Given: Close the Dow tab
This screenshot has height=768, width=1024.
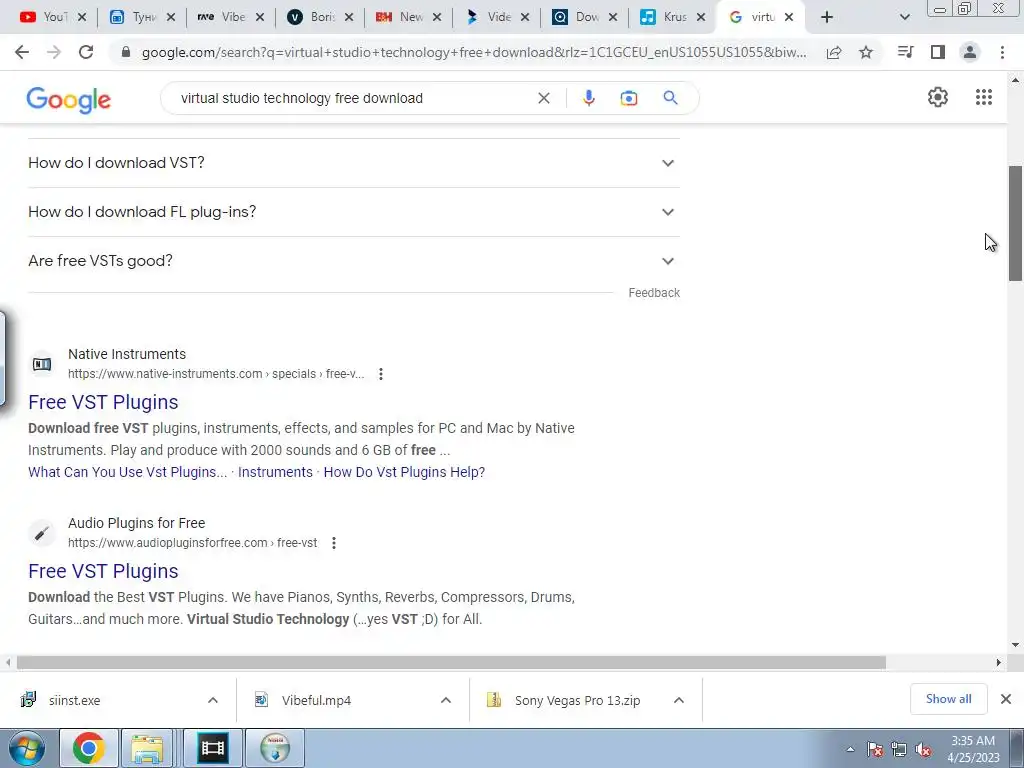Looking at the screenshot, I should pos(613,18).
